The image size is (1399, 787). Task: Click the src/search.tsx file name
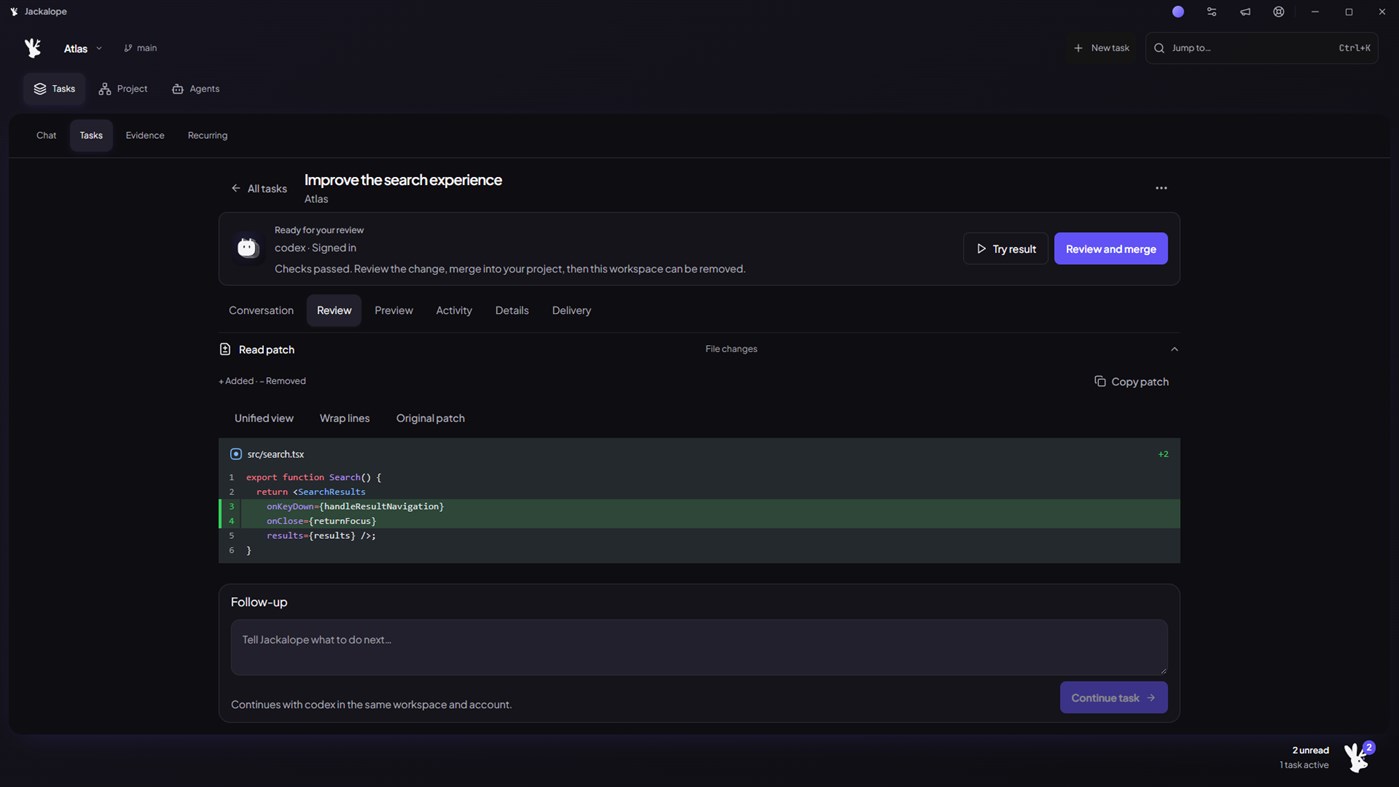click(276, 454)
